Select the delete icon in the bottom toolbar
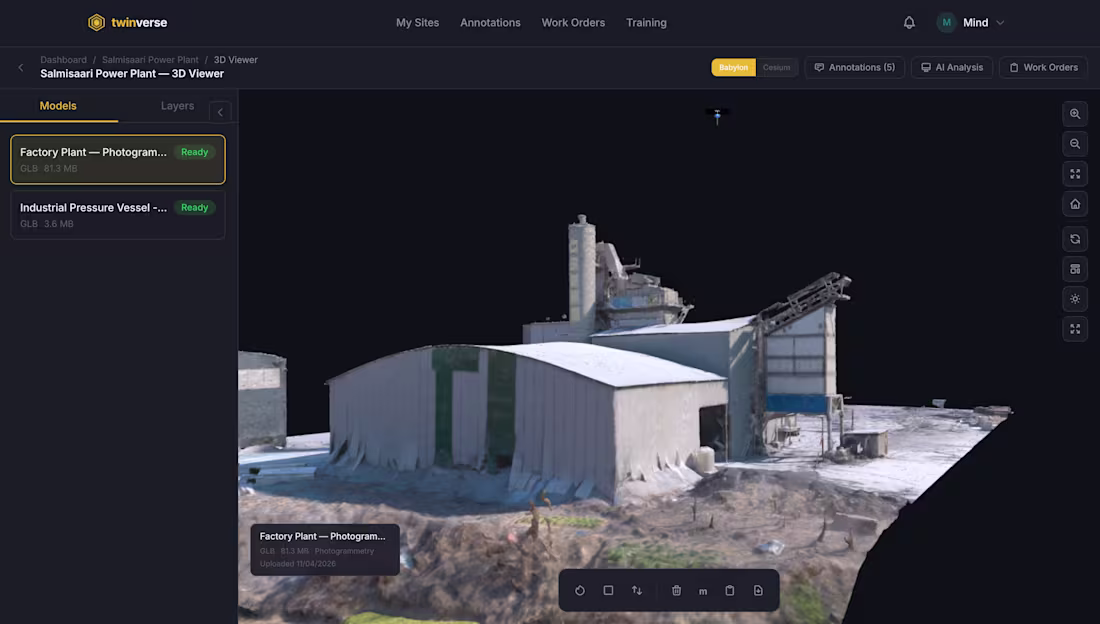The image size is (1100, 624). coord(676,590)
